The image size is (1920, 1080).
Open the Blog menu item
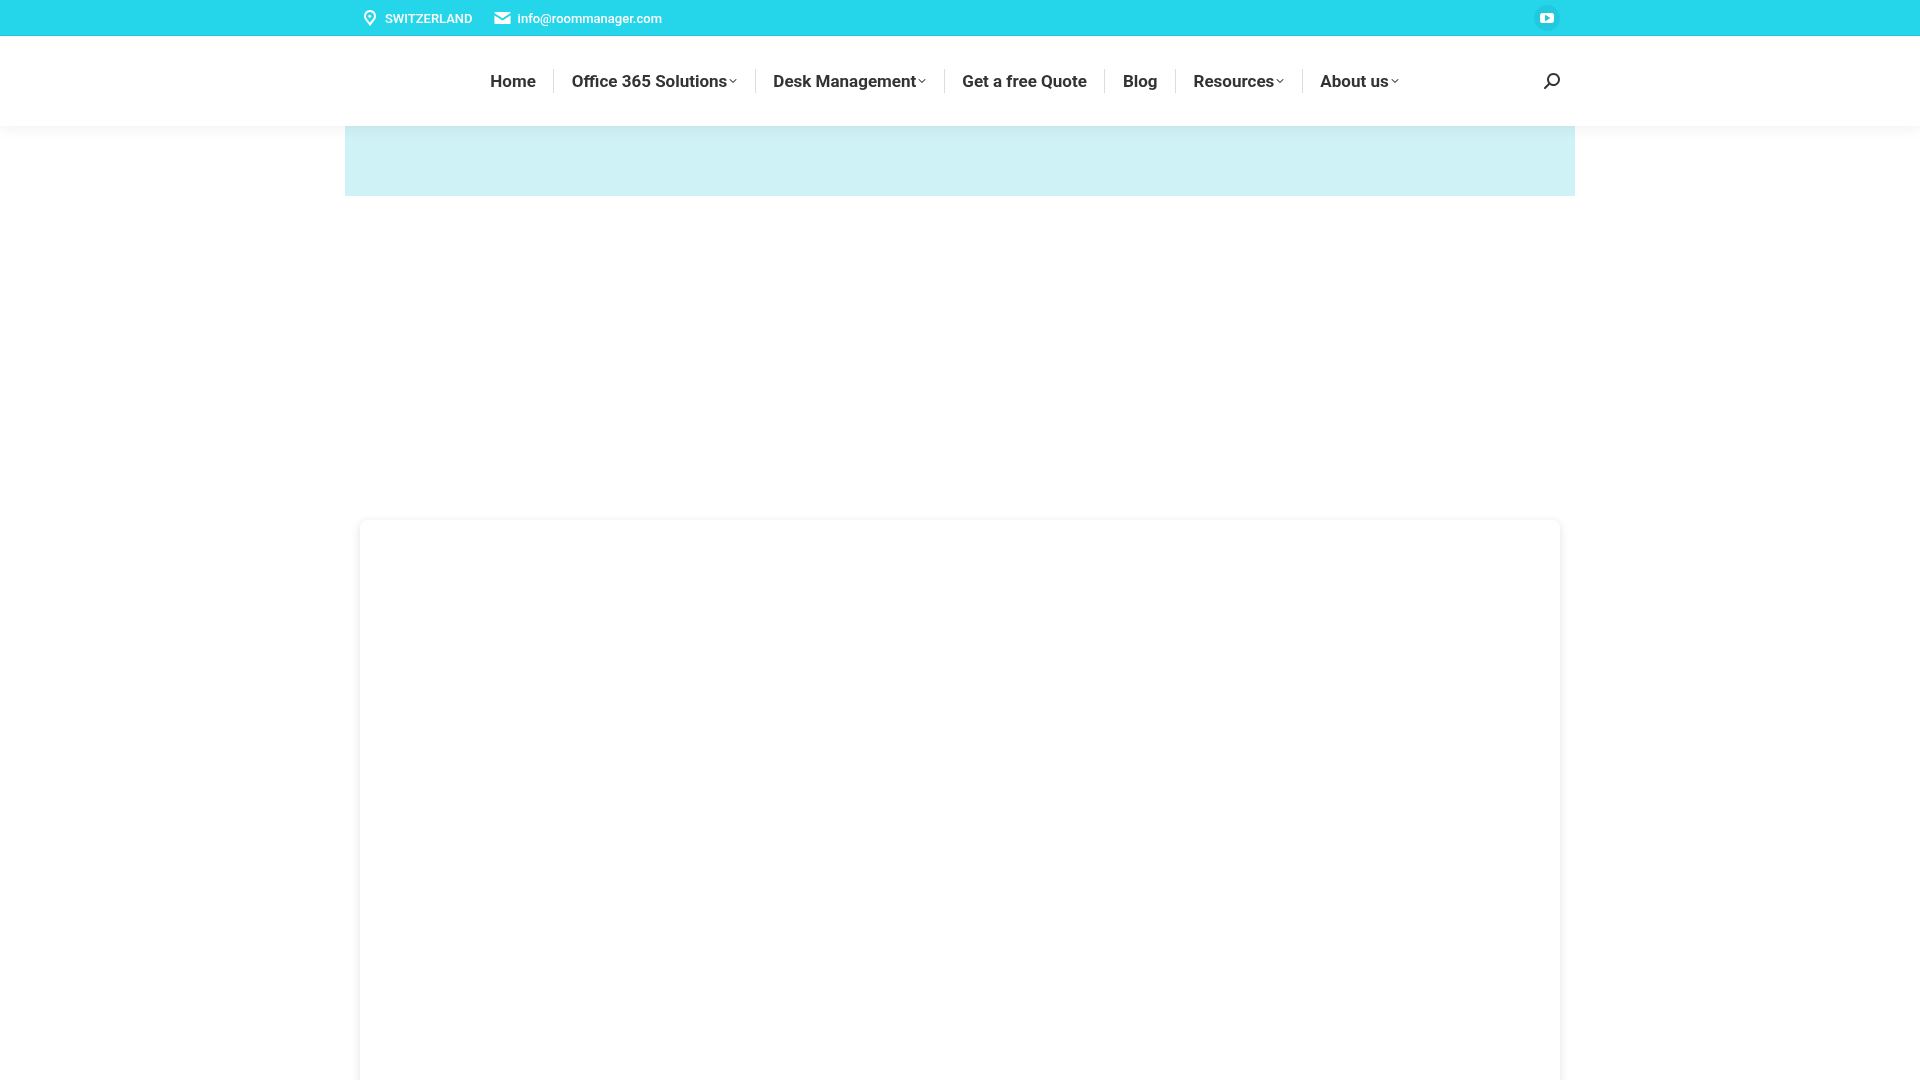(x=1139, y=81)
